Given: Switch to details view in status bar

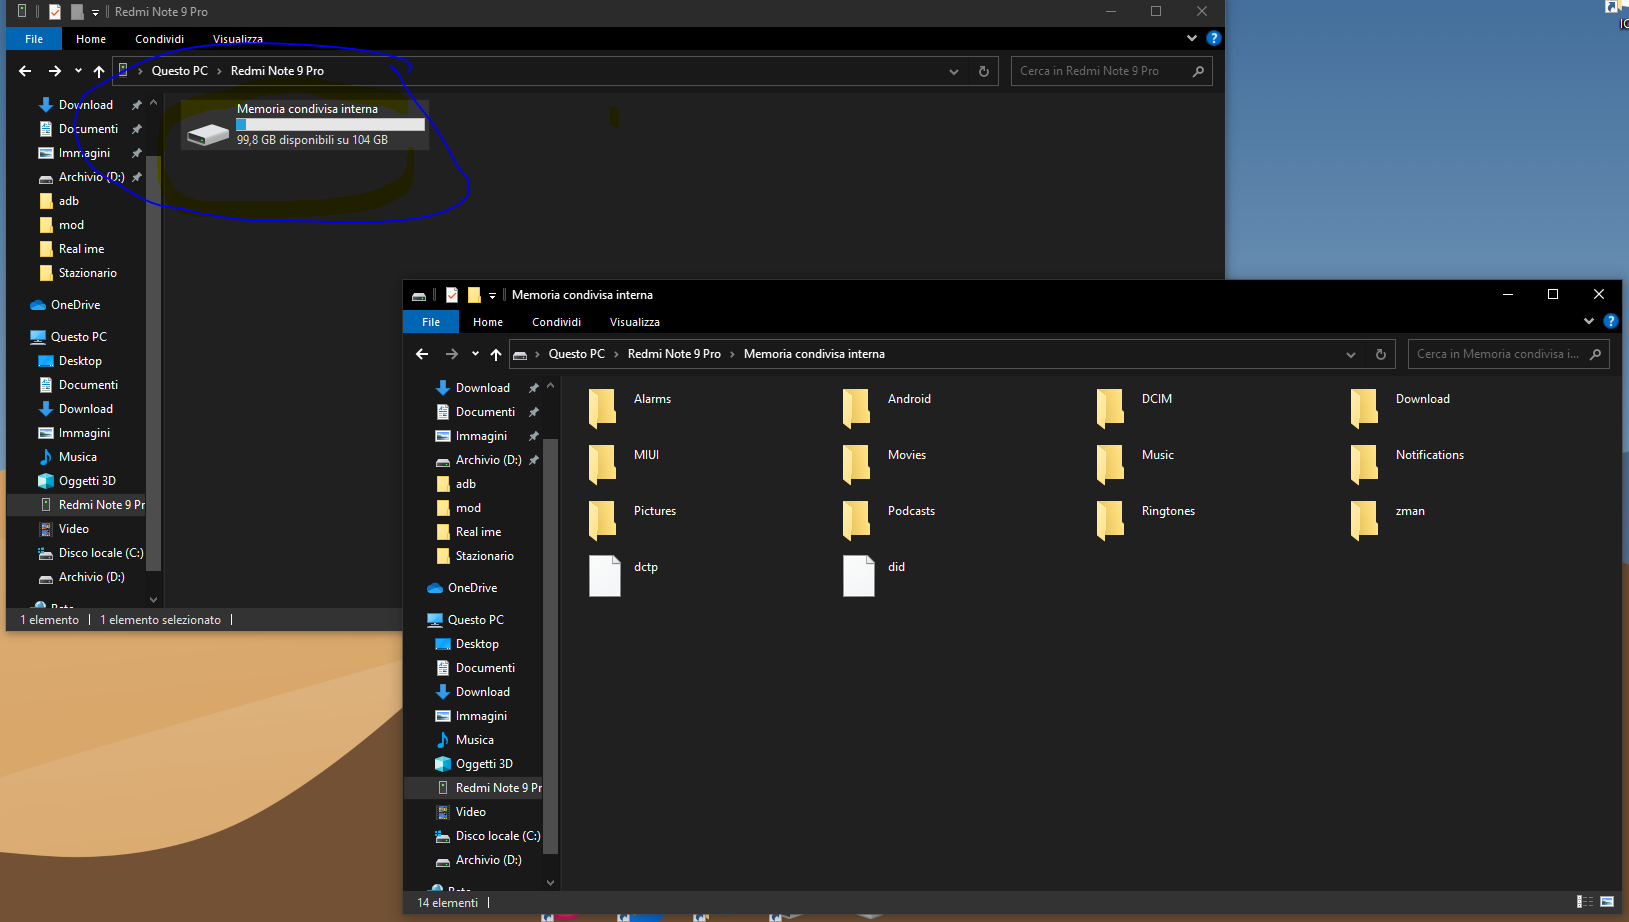Looking at the screenshot, I should coord(1585,902).
